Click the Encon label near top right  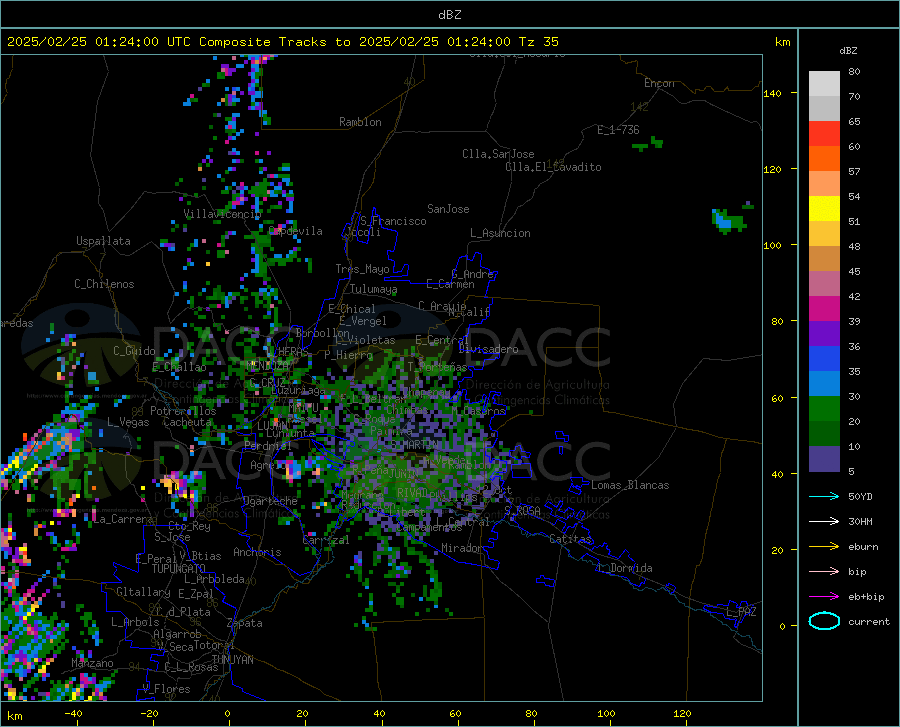[659, 83]
